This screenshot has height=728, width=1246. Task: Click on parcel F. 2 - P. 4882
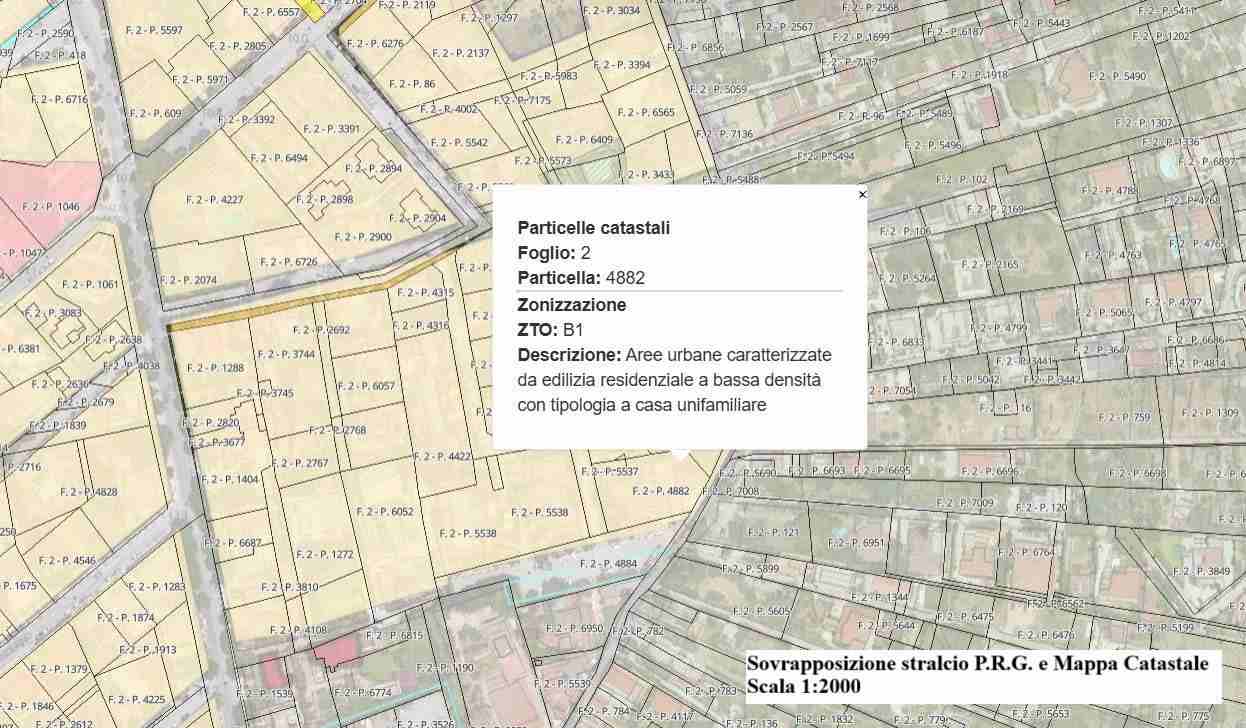661,492
